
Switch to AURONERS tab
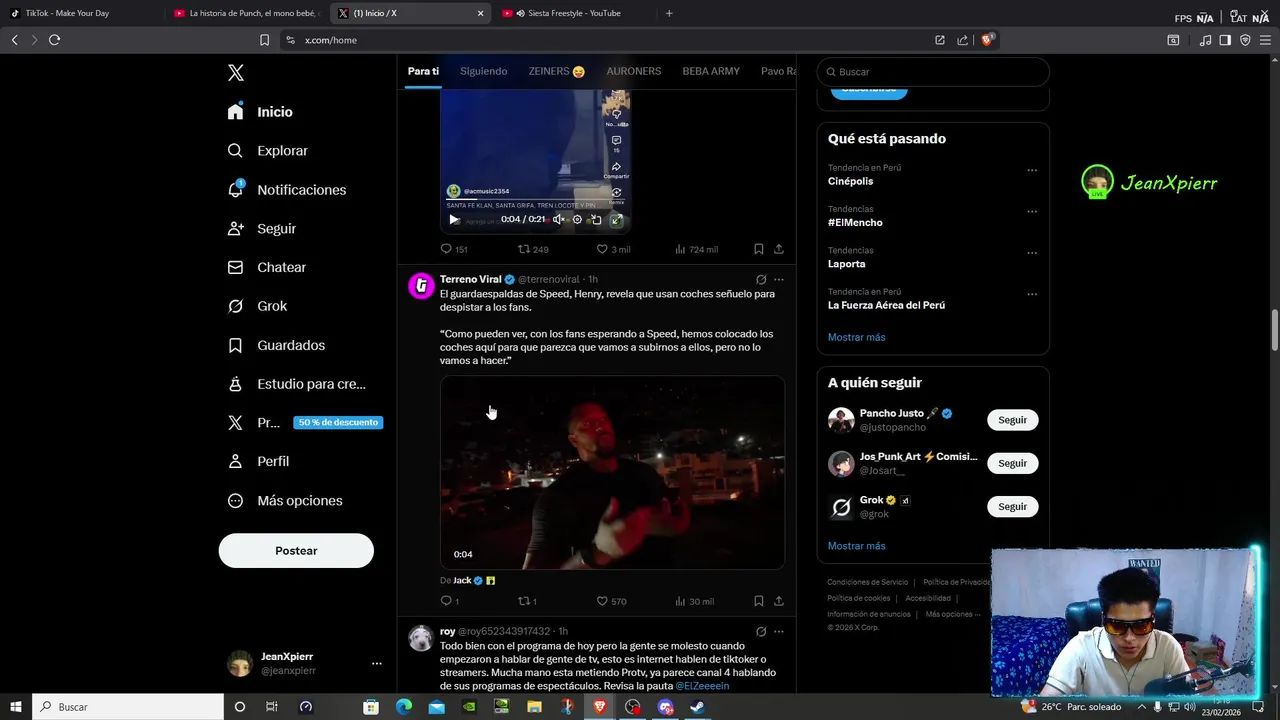[634, 71]
